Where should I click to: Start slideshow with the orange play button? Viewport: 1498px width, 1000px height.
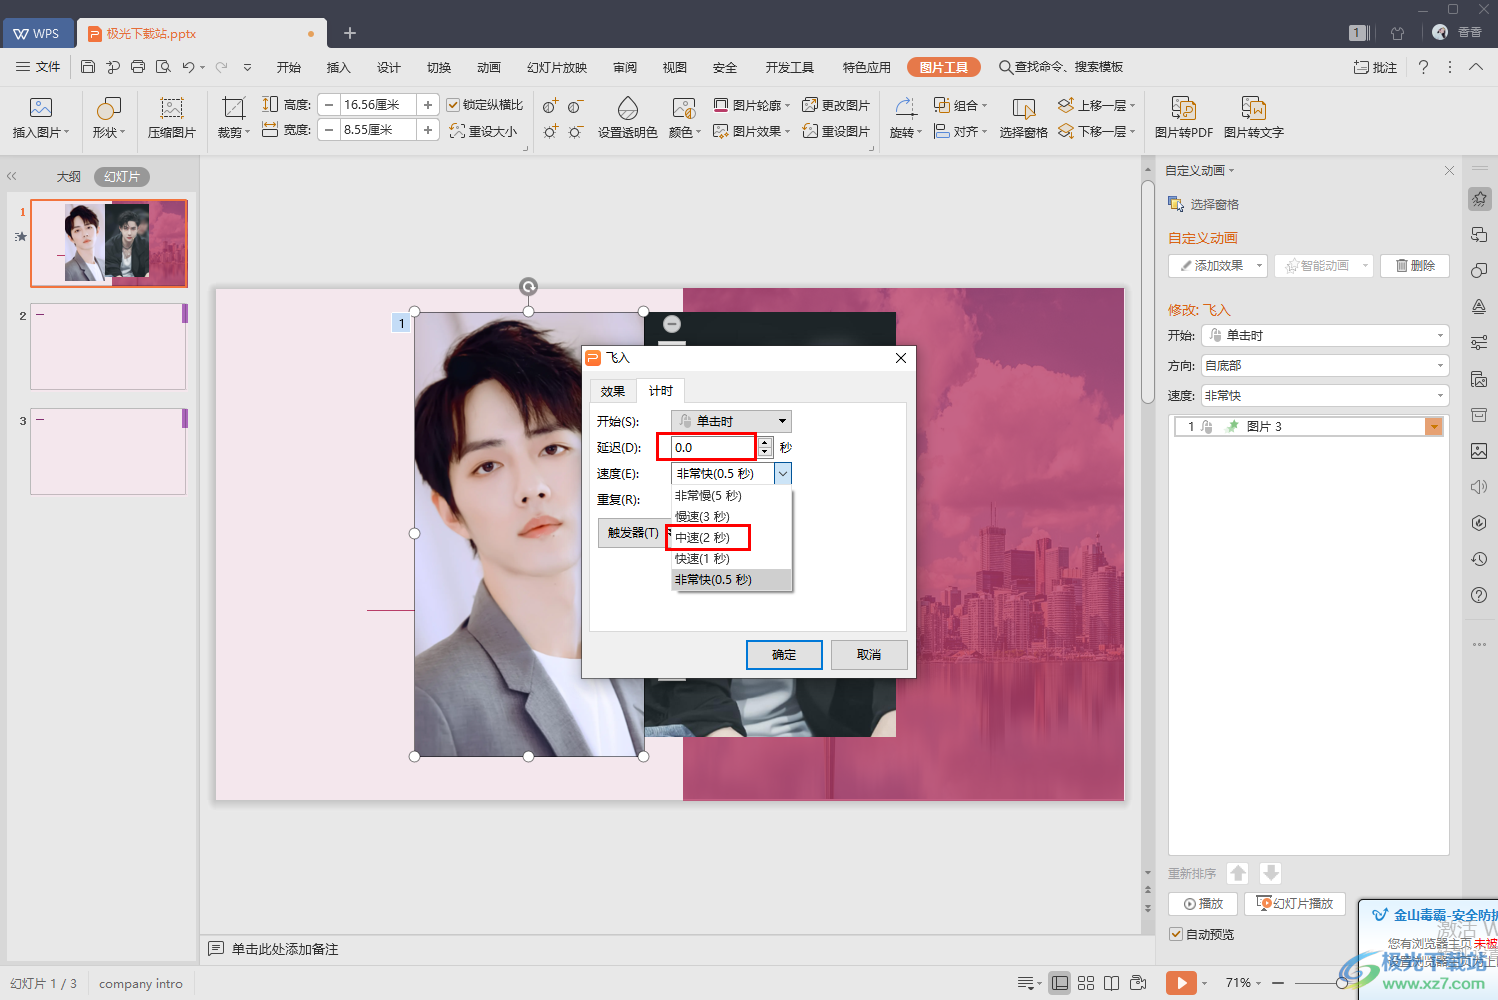[1181, 983]
